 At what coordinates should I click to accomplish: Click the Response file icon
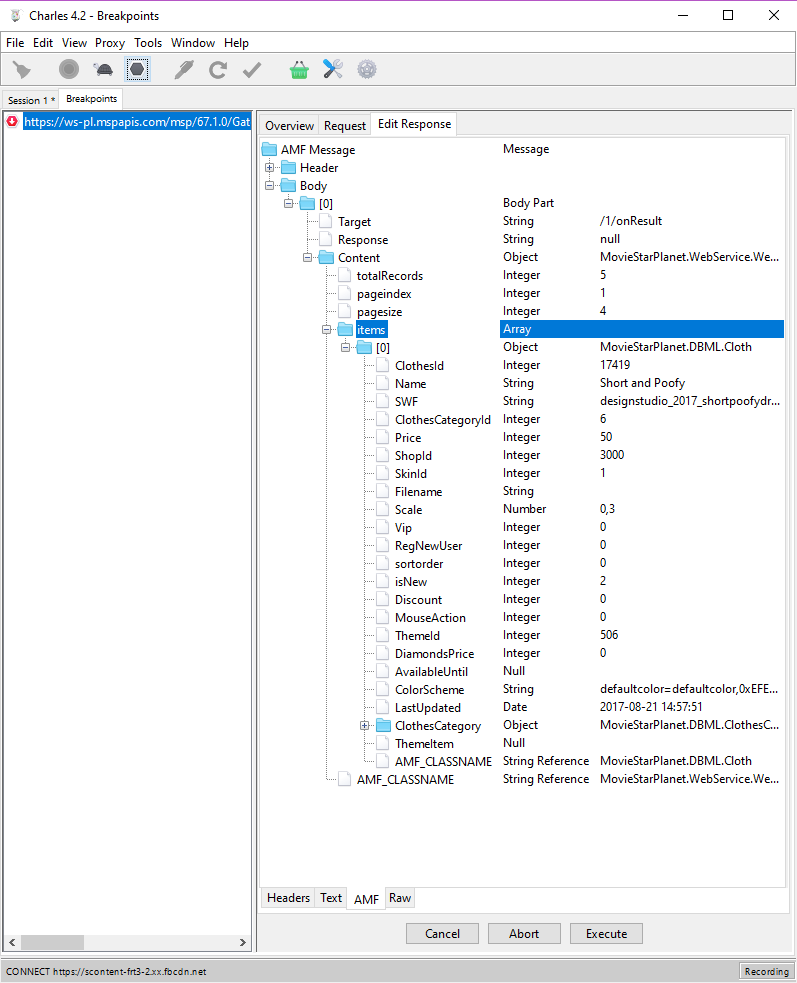pos(325,239)
